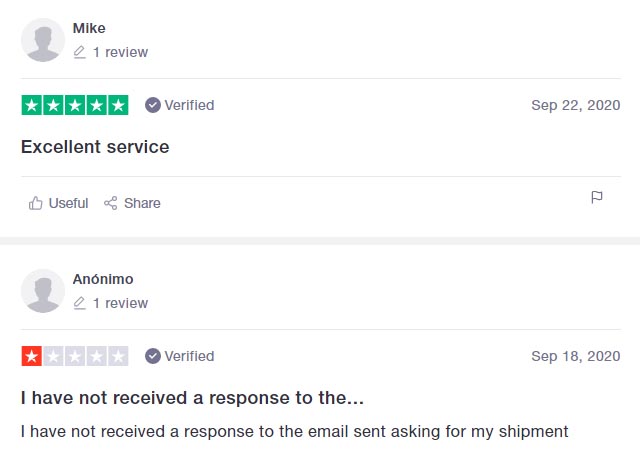Click the five green stars rating
This screenshot has height=455, width=640.
pyautogui.click(x=75, y=105)
